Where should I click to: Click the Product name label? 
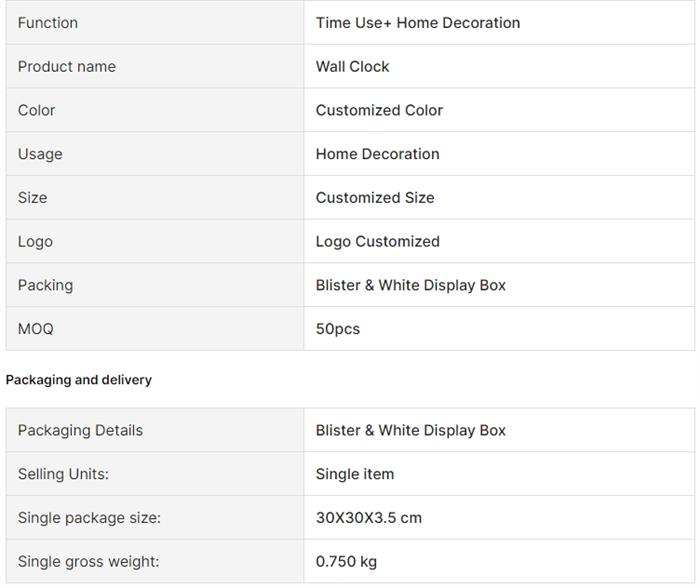coord(67,67)
